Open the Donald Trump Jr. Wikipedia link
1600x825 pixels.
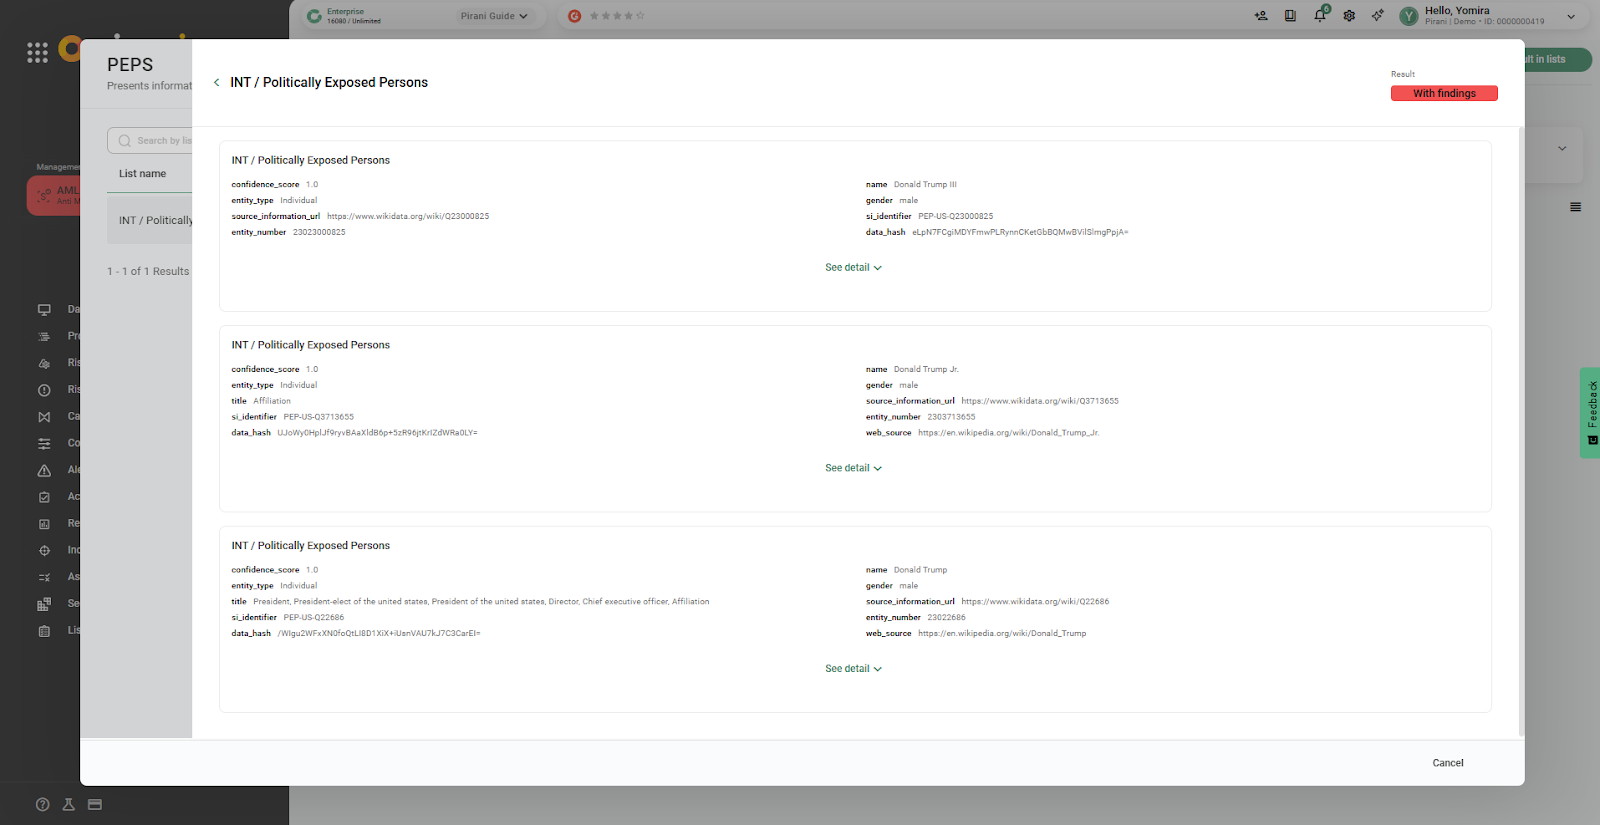(1008, 433)
